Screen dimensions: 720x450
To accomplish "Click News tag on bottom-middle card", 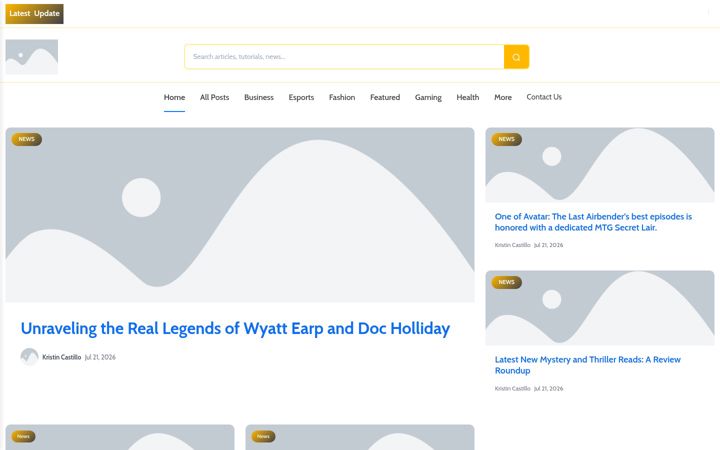I will click(x=263, y=436).
